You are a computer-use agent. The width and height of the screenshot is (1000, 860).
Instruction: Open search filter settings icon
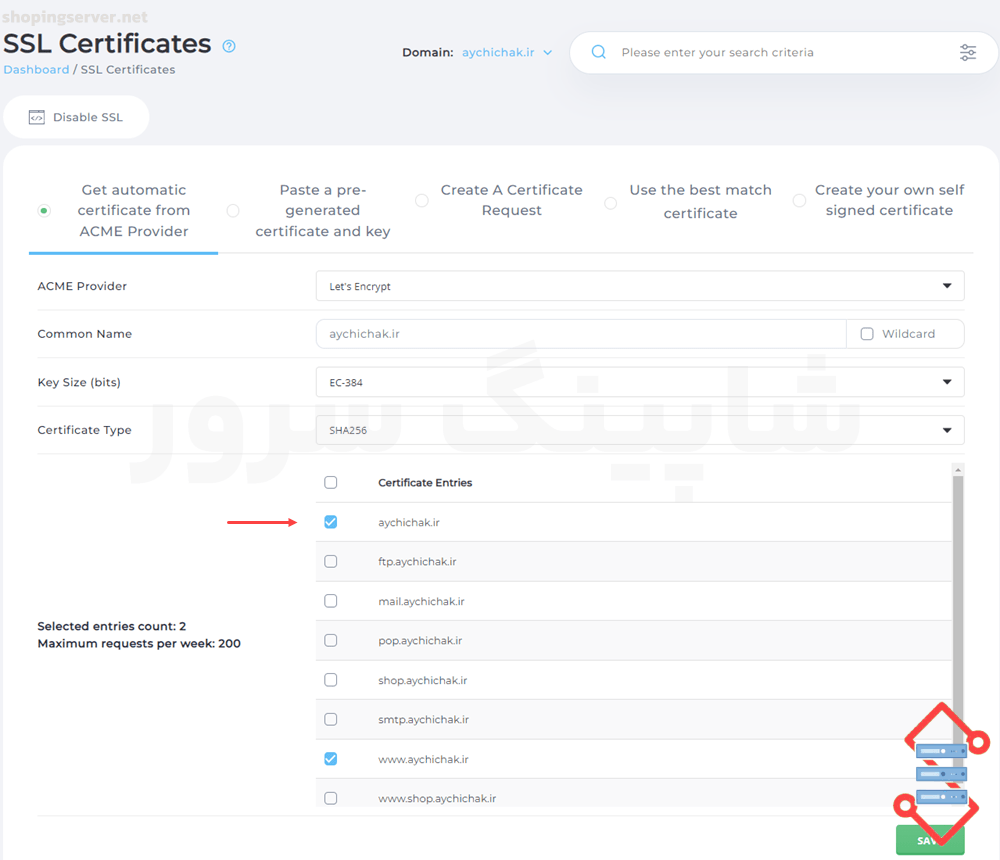click(967, 52)
